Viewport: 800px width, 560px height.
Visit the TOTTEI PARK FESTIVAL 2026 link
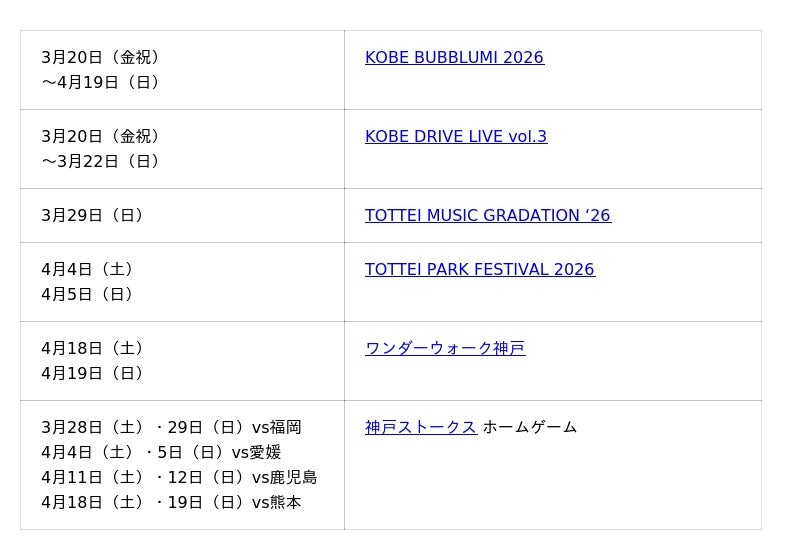click(479, 270)
